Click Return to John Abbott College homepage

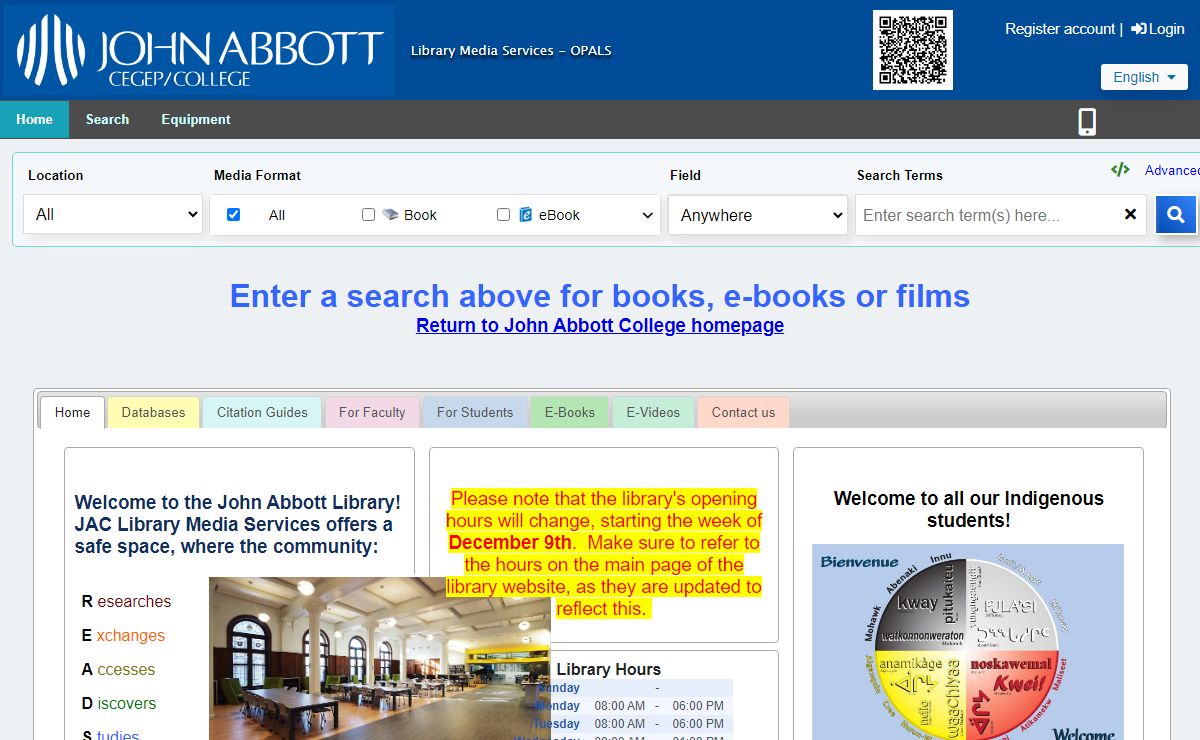point(600,325)
